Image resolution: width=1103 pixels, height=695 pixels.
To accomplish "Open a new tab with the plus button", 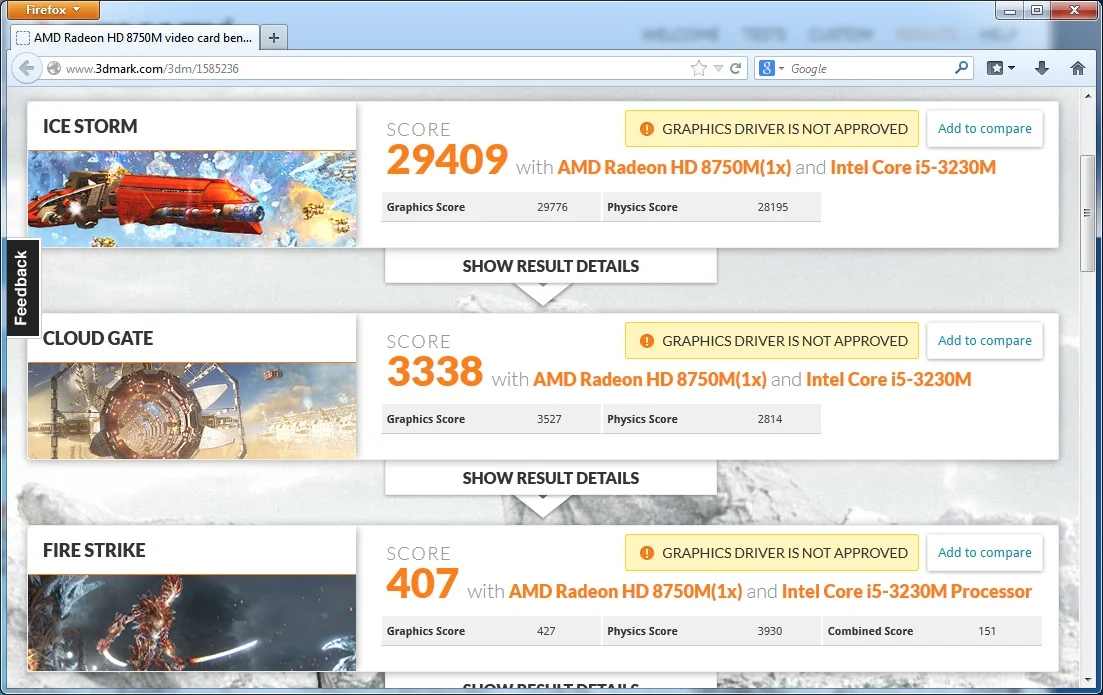I will [x=274, y=38].
